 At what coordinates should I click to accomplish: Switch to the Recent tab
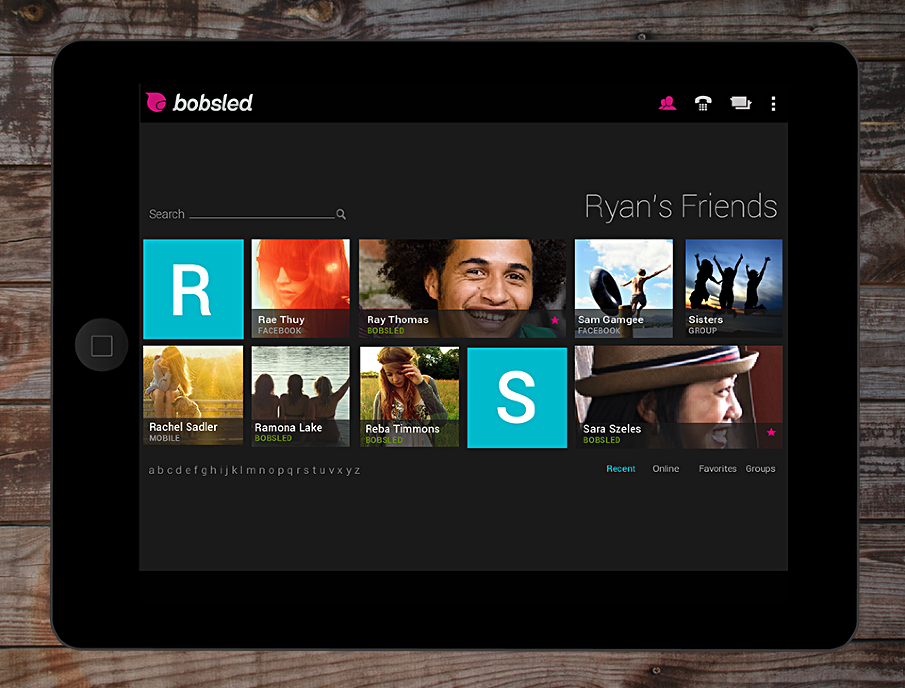620,469
